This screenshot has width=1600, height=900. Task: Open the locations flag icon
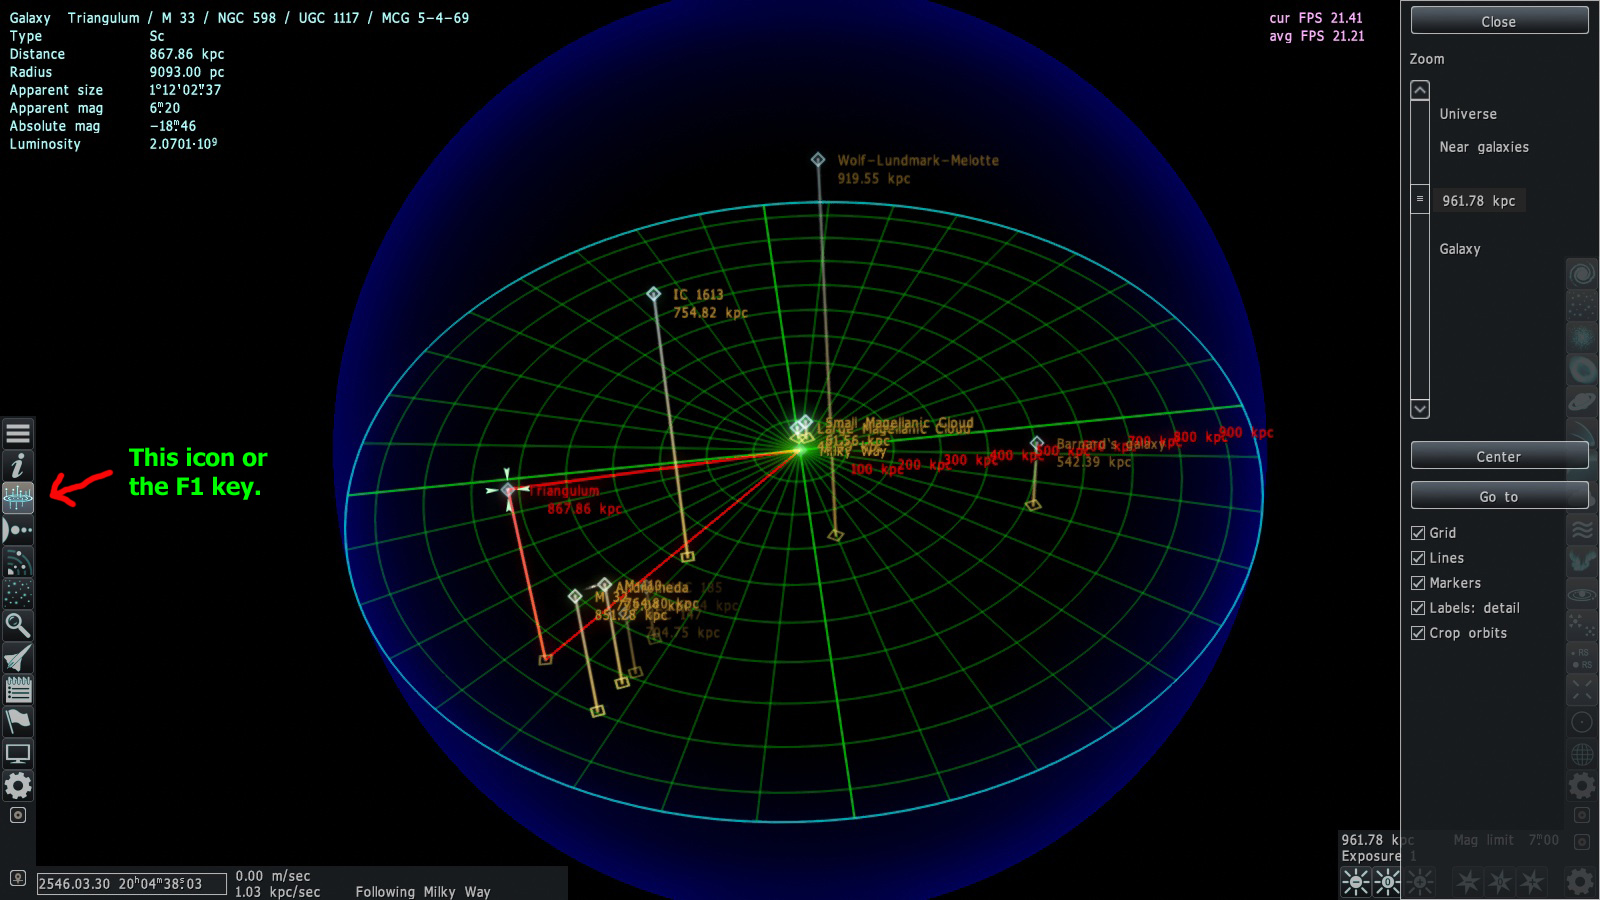18,722
